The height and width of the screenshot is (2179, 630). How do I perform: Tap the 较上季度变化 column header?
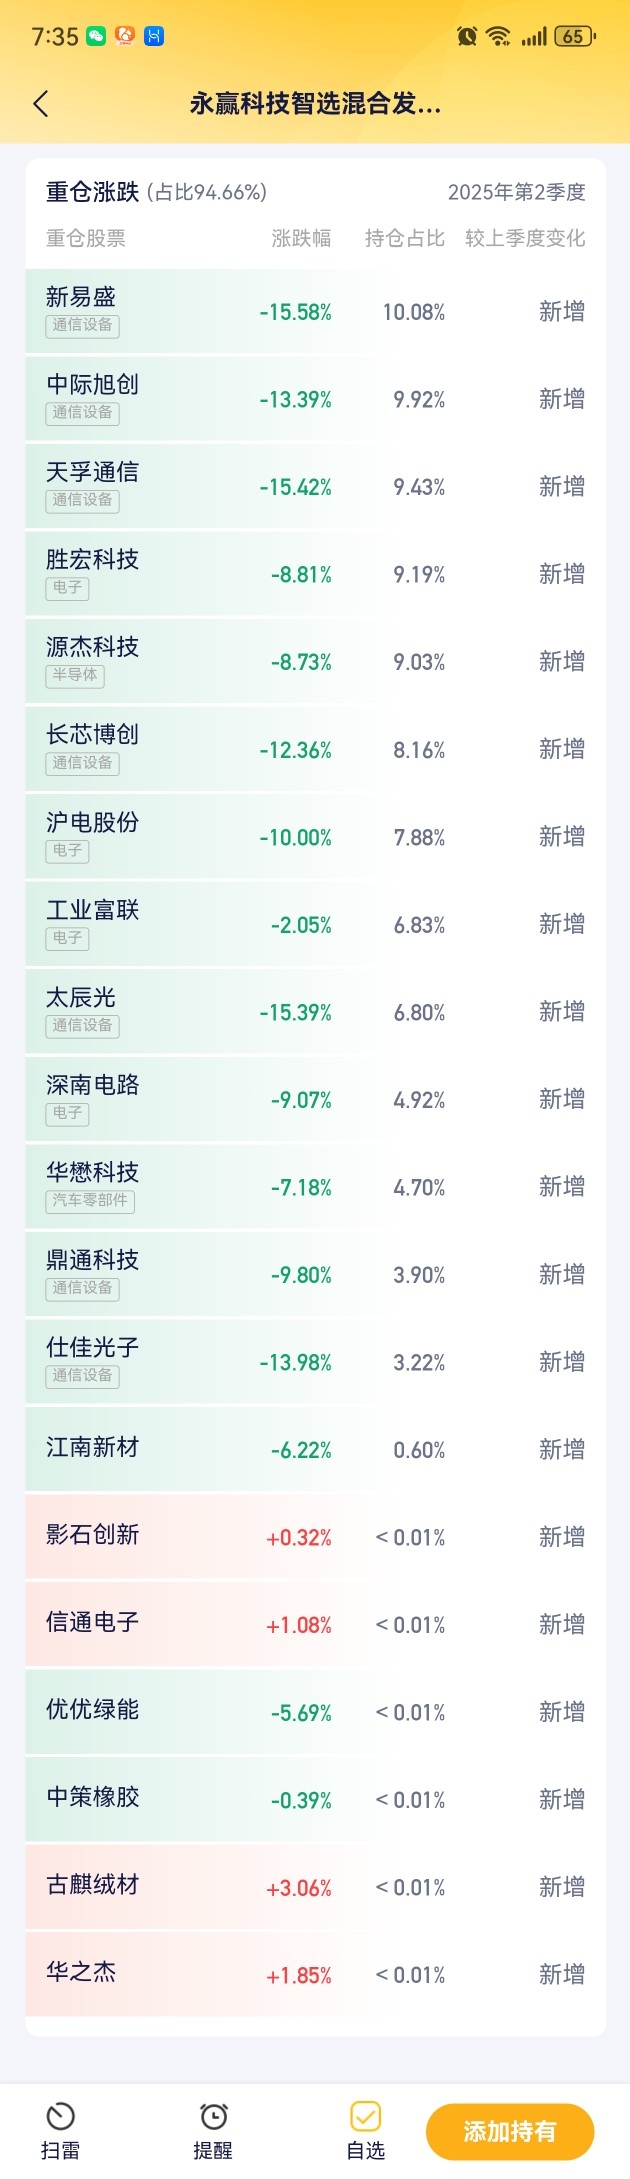click(x=525, y=238)
